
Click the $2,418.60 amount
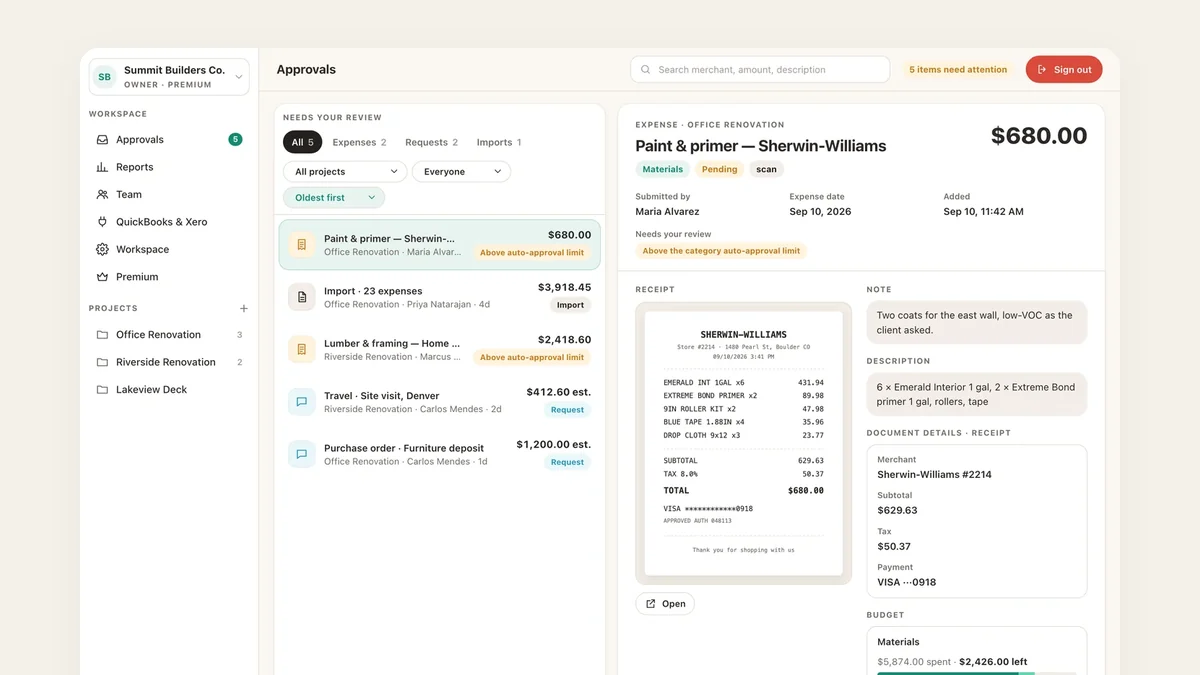tap(564, 340)
